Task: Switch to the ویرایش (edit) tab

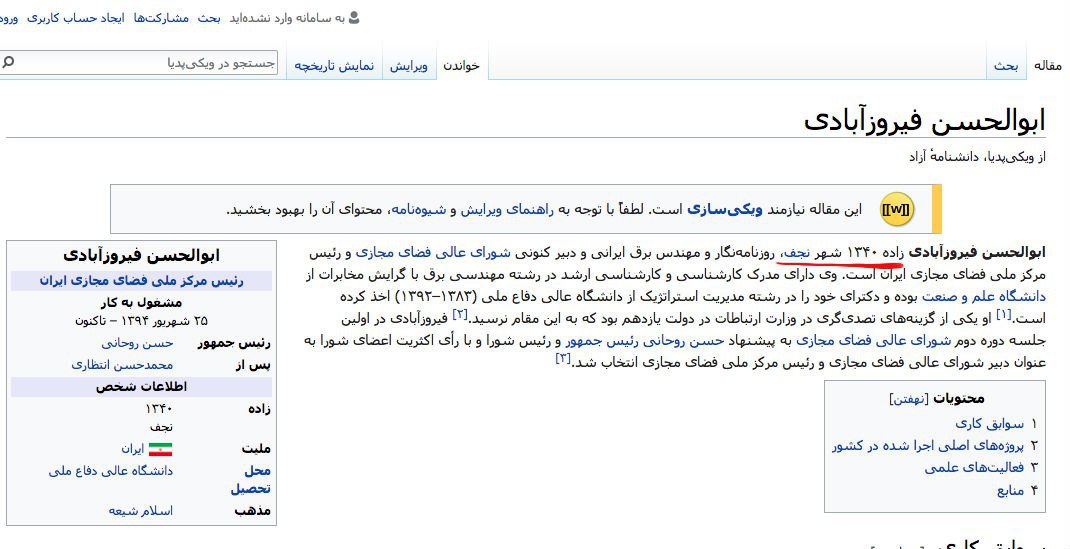Action: [408, 66]
